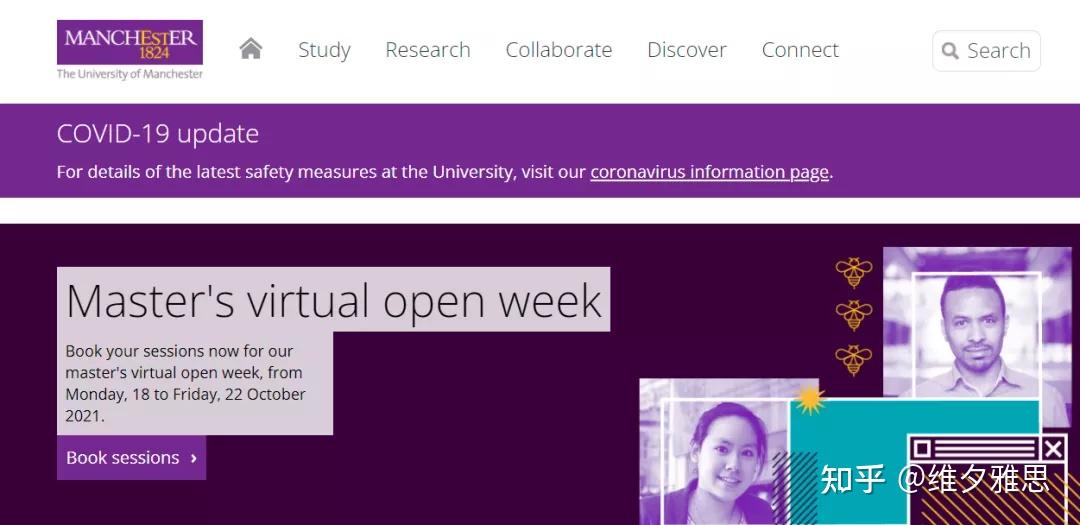Go to the Discover section
Screen dimensions: 1080x525
click(687, 50)
